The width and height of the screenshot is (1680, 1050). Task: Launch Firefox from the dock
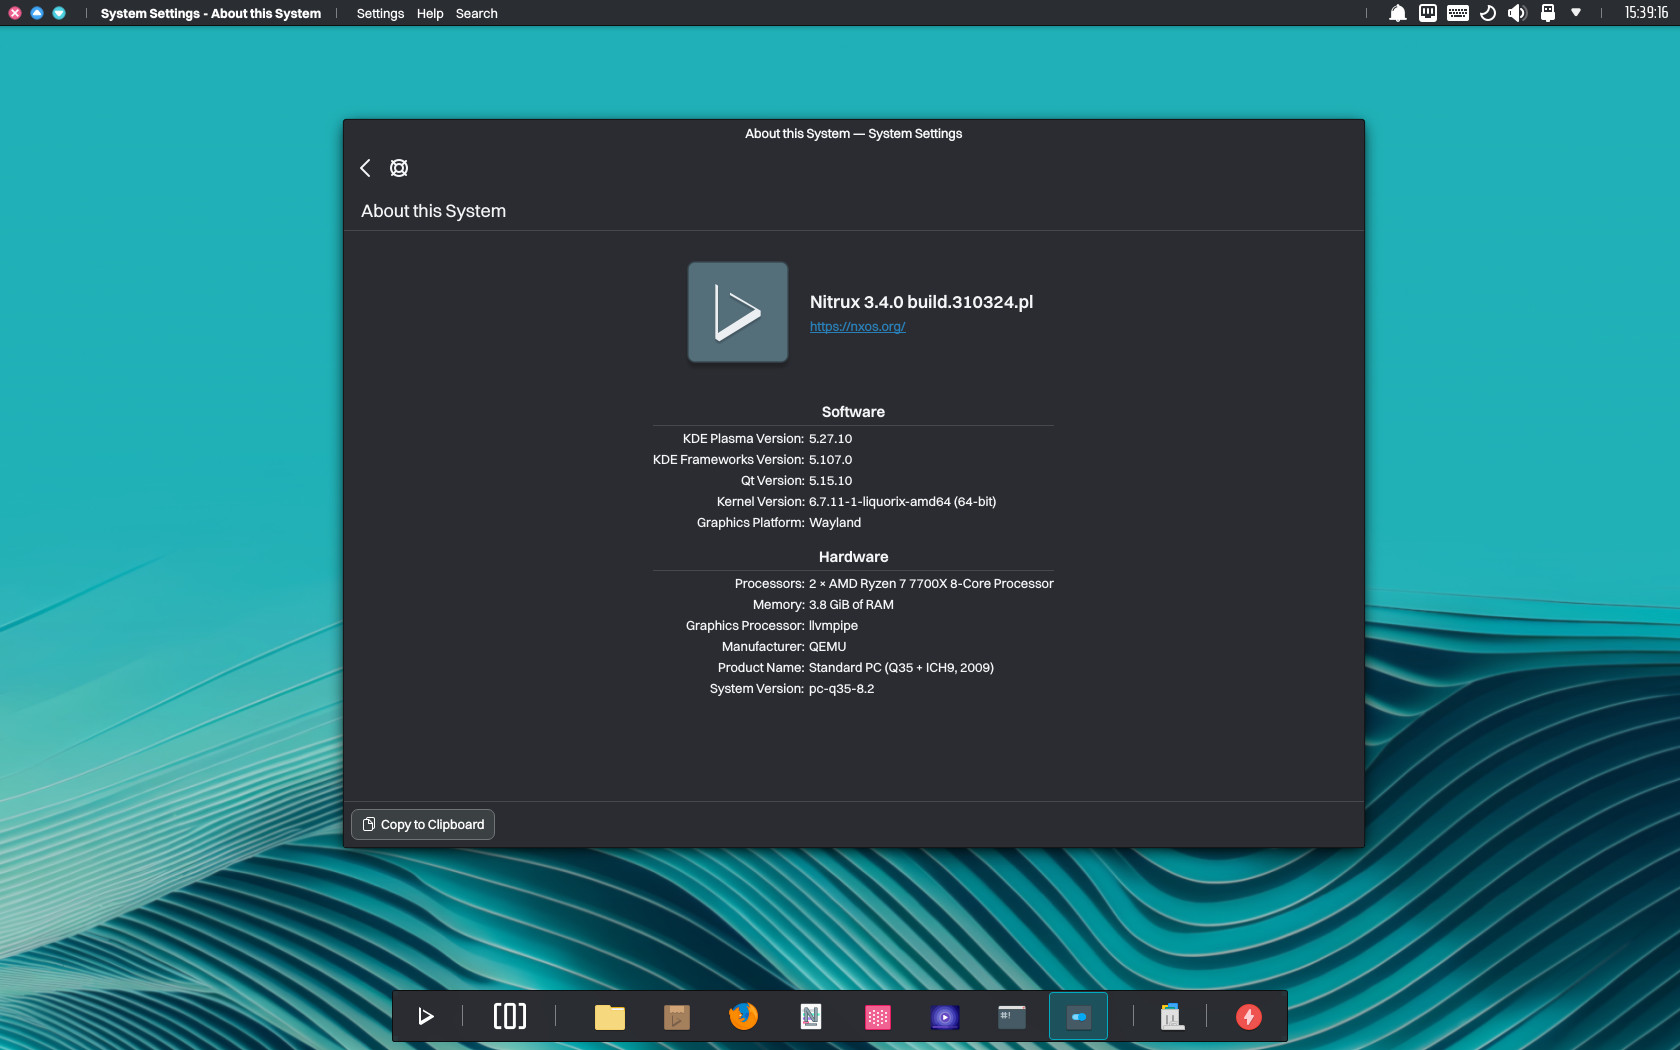click(x=744, y=1017)
